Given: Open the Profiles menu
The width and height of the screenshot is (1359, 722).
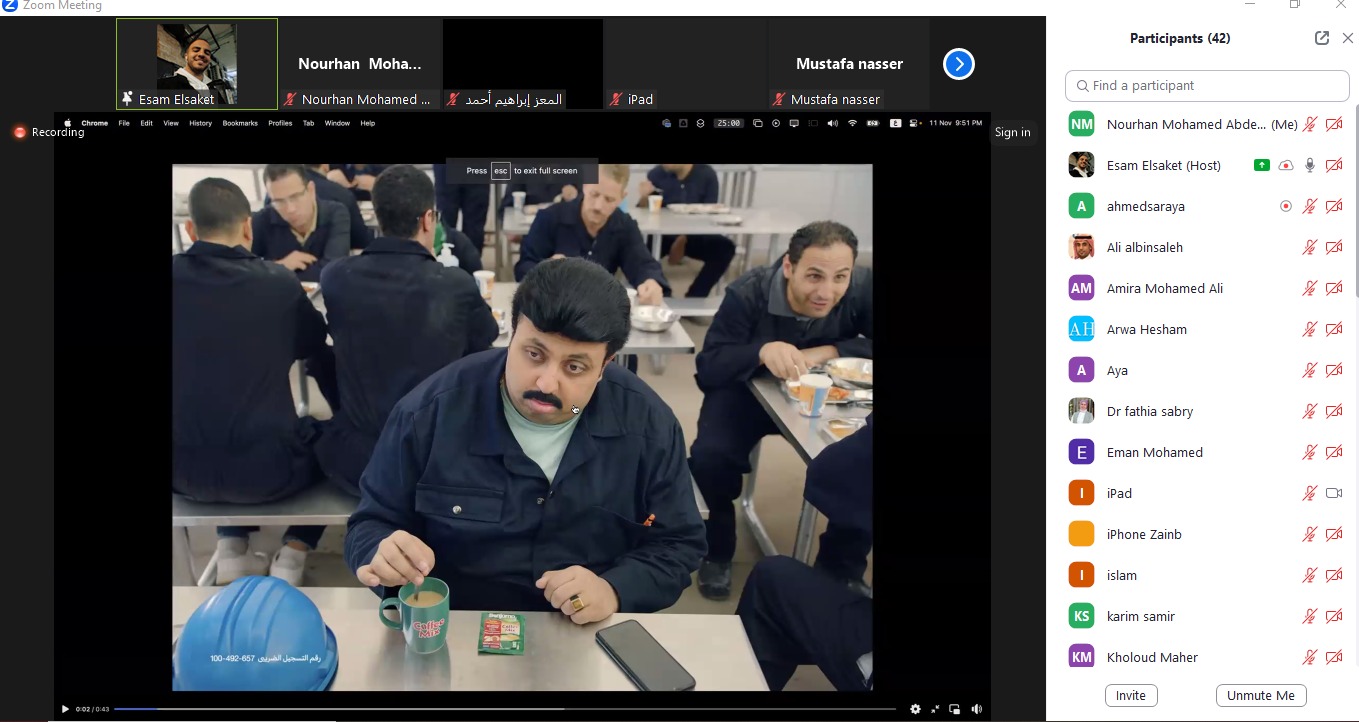Looking at the screenshot, I should coord(280,123).
